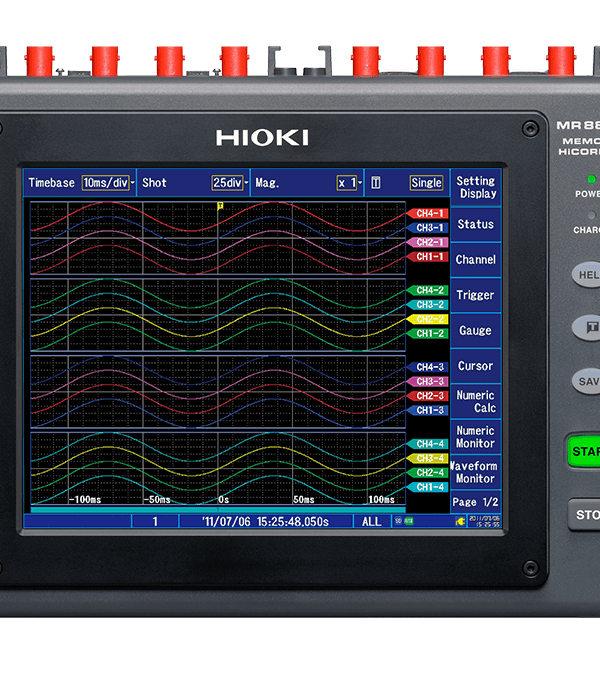Select the CH1-1 channel tag
The width and height of the screenshot is (600, 694).
428,256
